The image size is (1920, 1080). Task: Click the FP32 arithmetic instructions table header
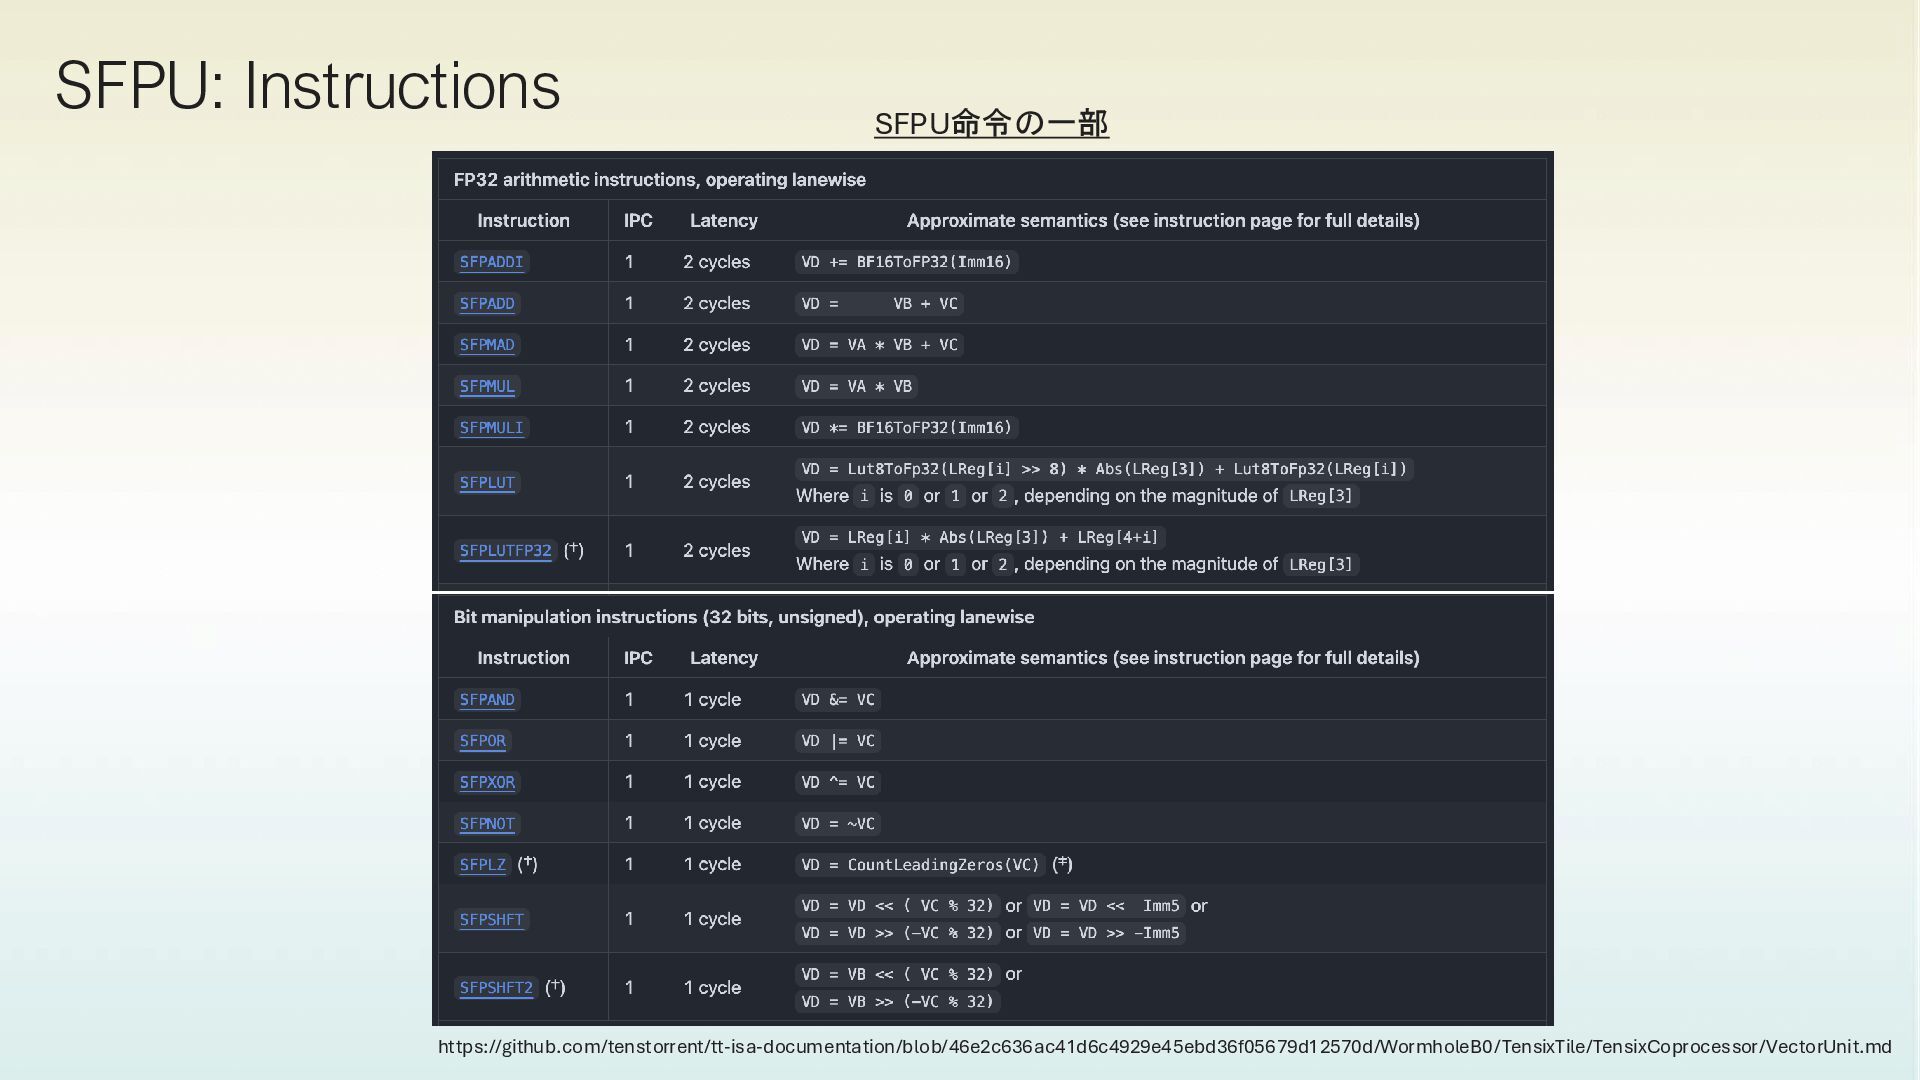click(659, 180)
